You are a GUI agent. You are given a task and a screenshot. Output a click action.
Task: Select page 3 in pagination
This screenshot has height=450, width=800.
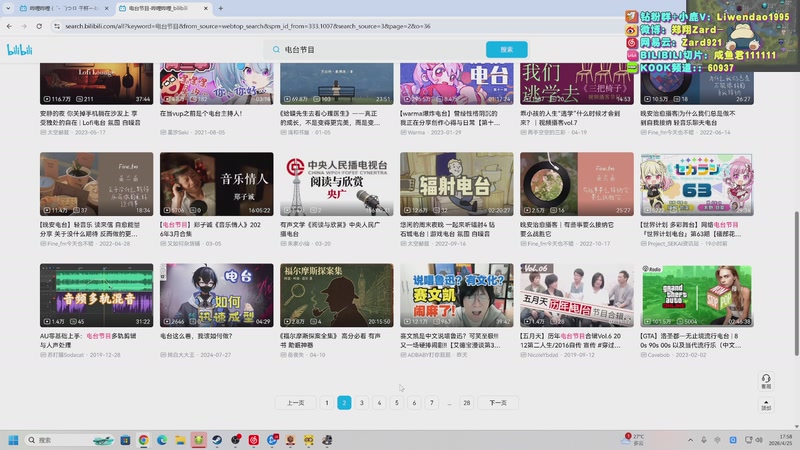[x=362, y=403]
